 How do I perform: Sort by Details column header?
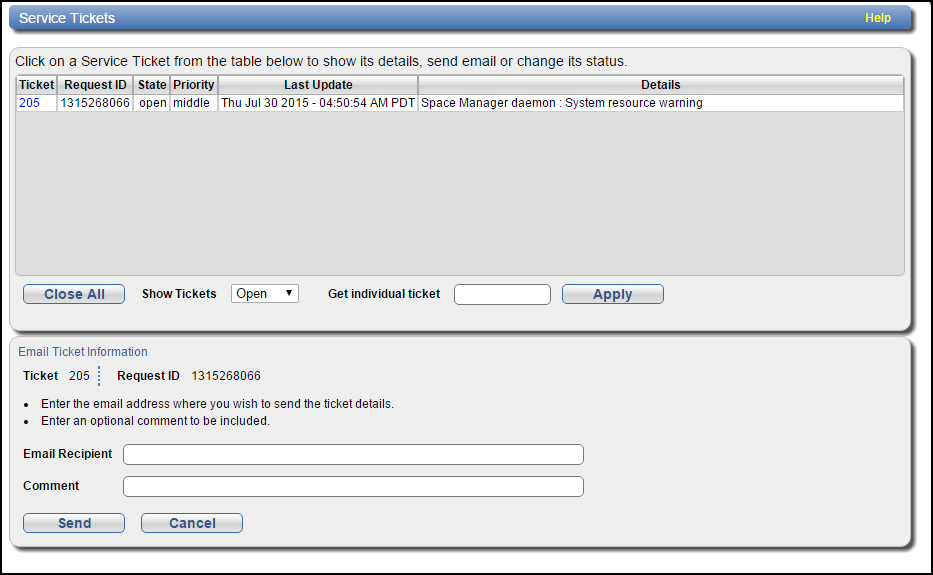660,85
